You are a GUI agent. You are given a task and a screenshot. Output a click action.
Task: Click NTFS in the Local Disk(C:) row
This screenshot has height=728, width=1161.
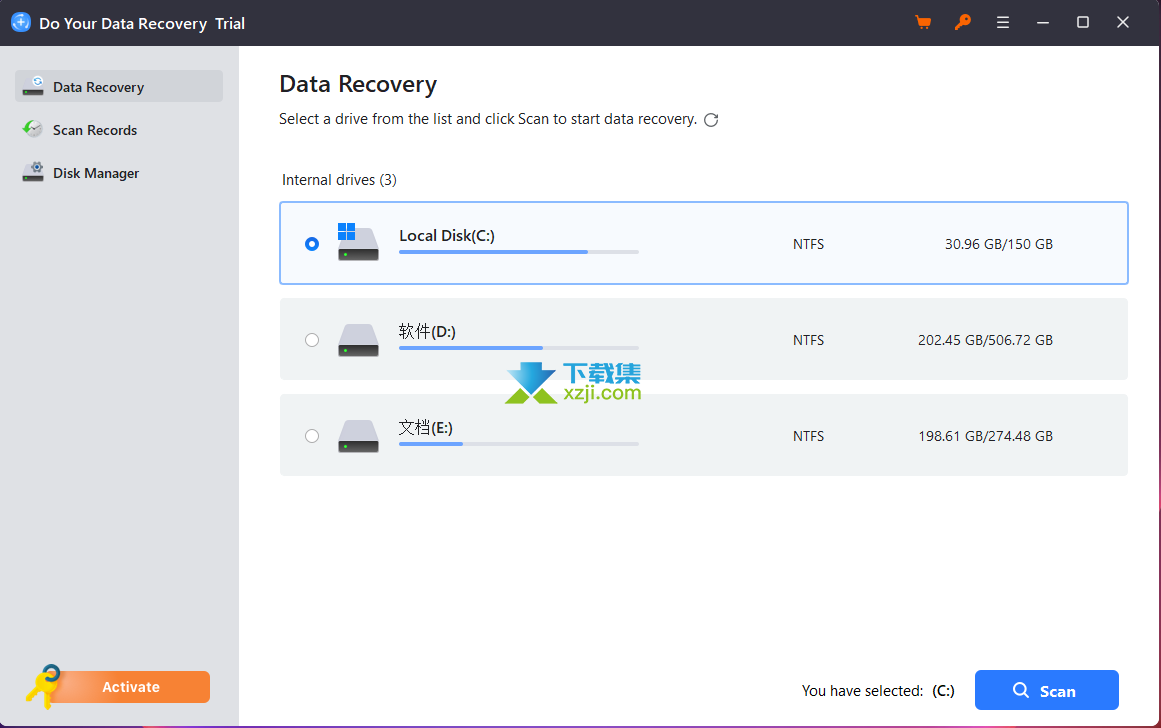click(x=808, y=244)
